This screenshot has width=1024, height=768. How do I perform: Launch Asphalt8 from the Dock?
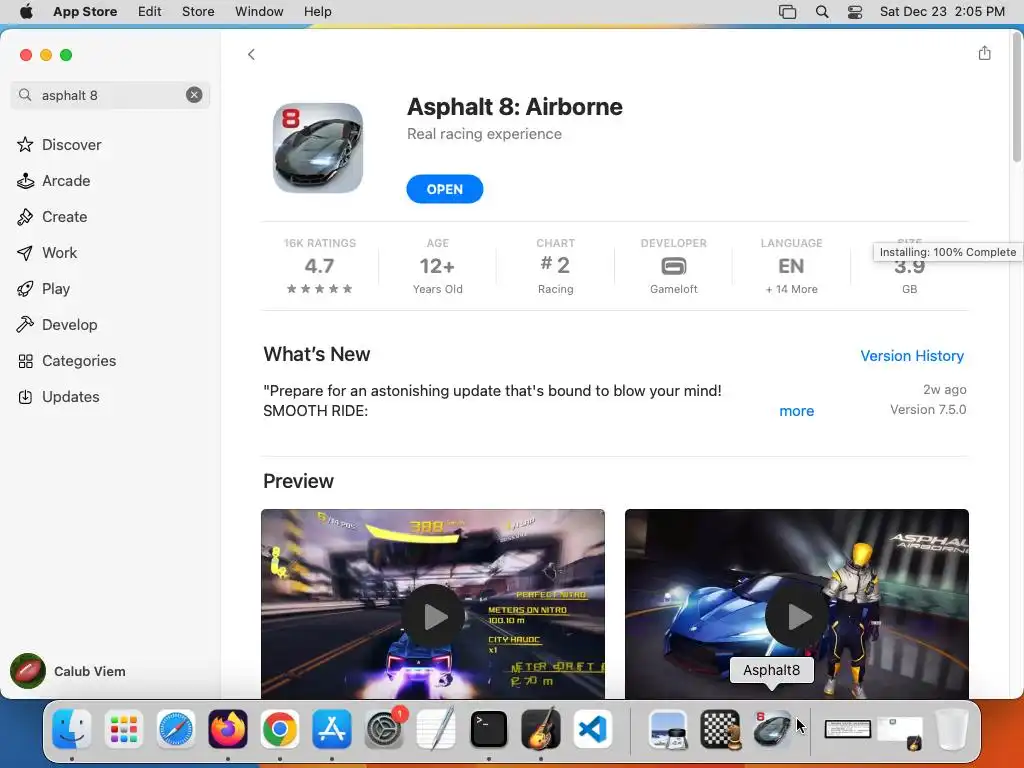click(772, 729)
